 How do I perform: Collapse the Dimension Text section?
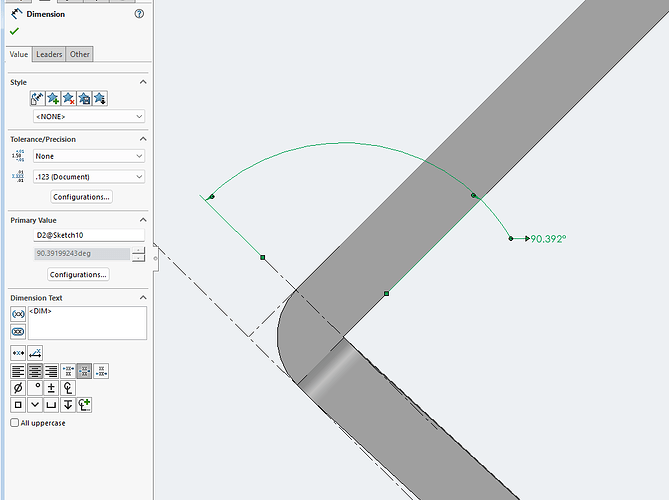click(x=142, y=298)
